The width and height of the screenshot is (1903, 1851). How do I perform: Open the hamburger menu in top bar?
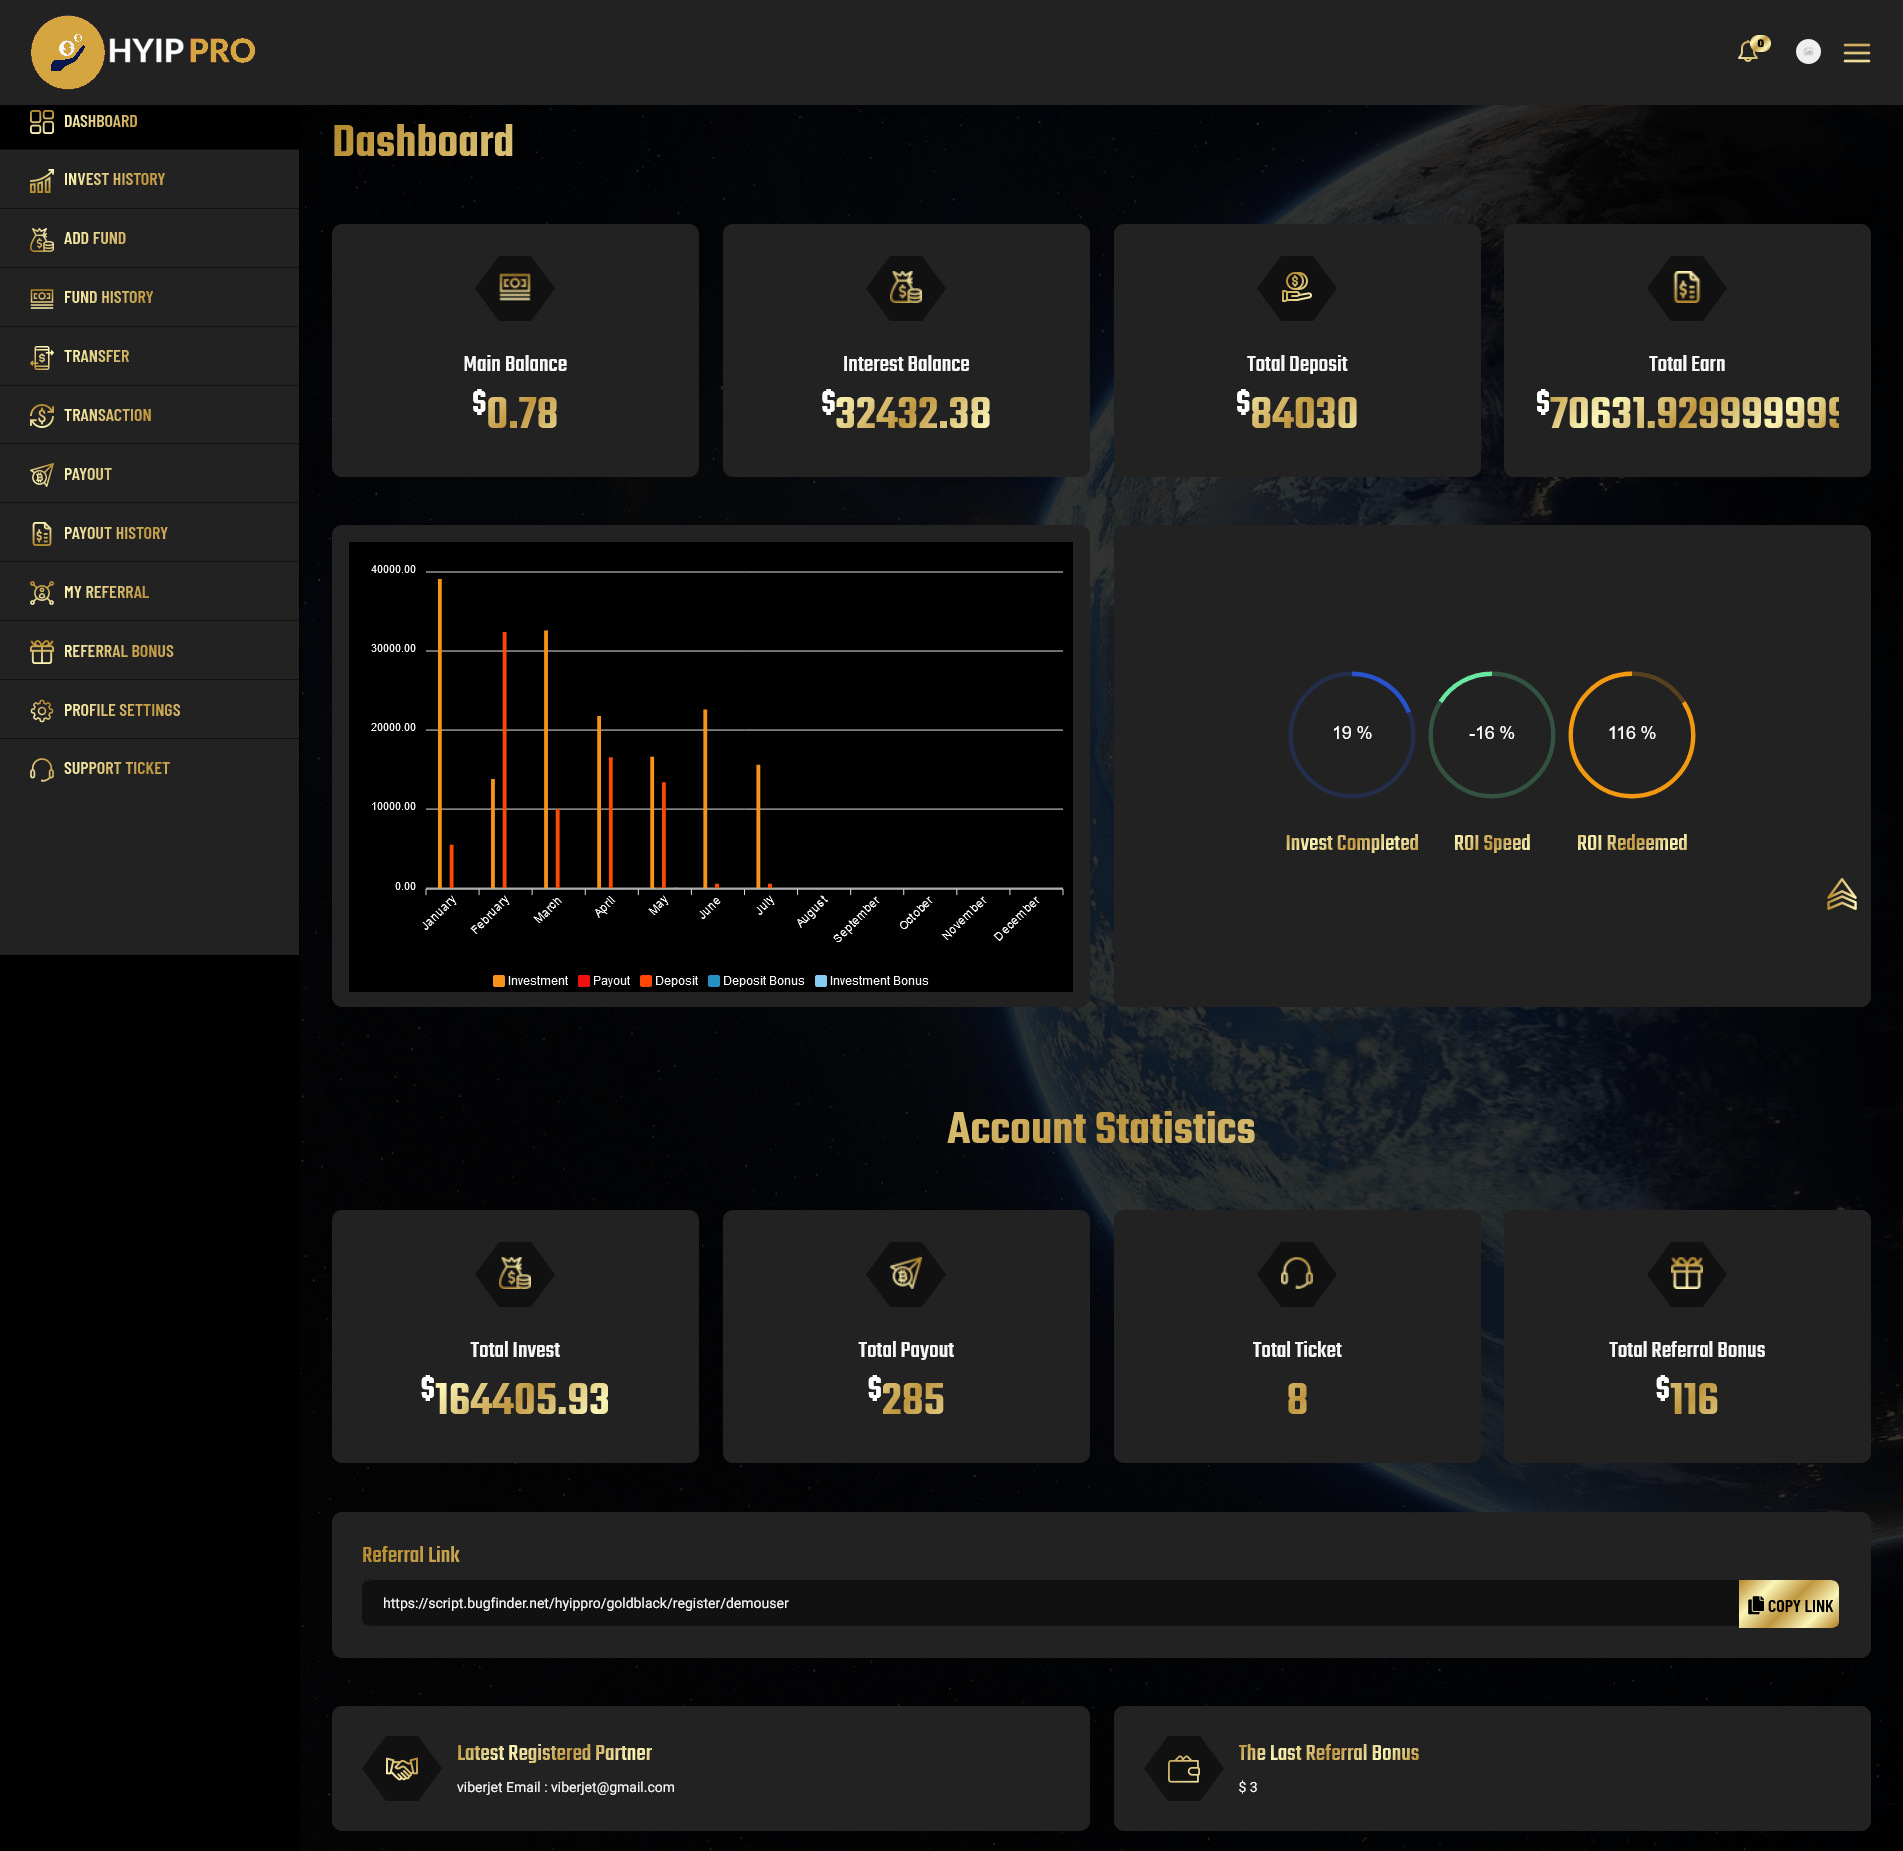(1857, 53)
